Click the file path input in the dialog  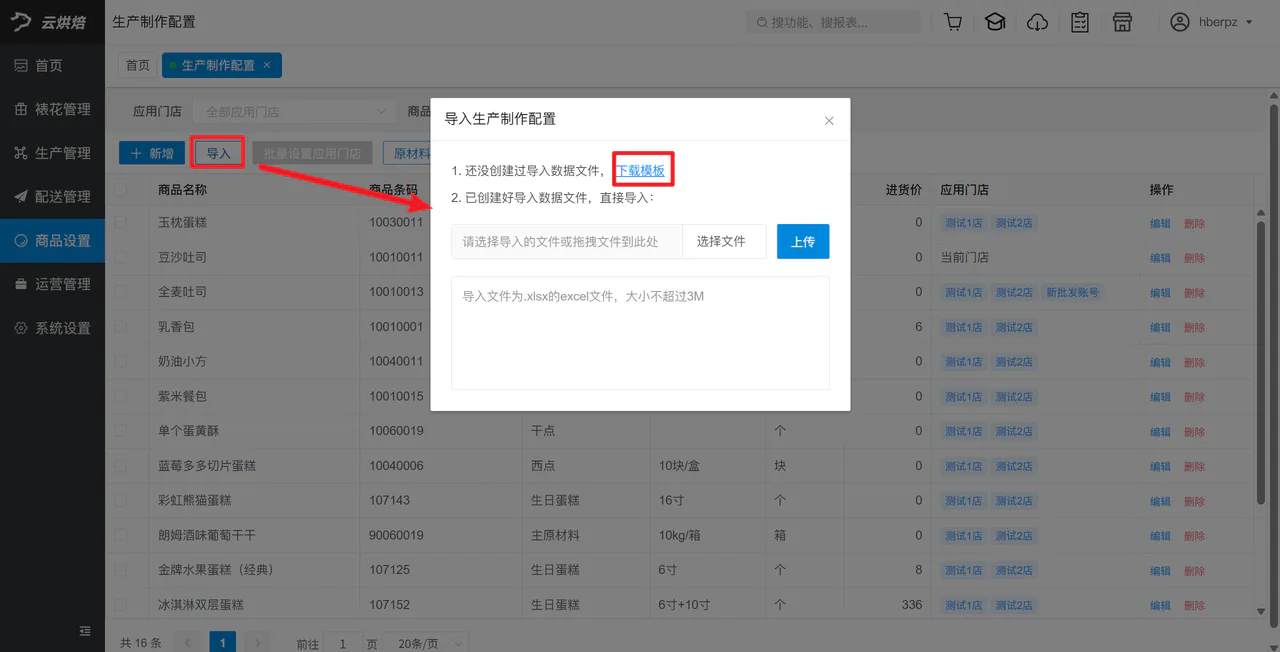pos(567,241)
